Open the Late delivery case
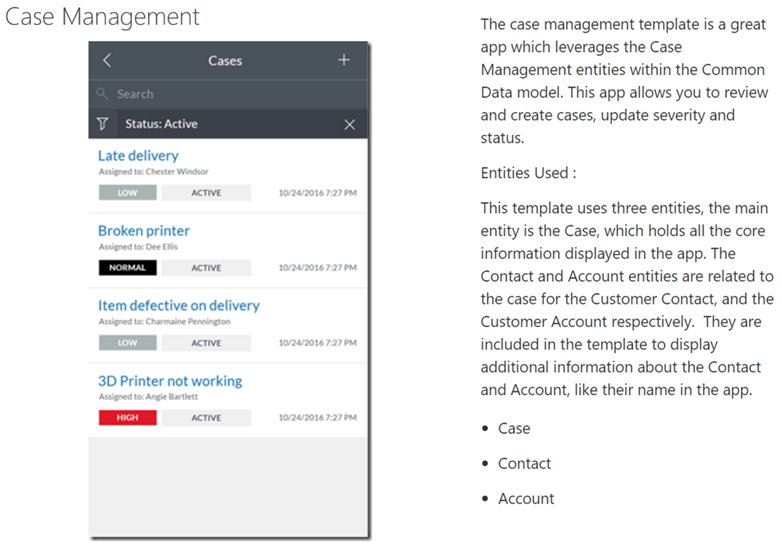The height and width of the screenshot is (546, 782). click(x=138, y=156)
